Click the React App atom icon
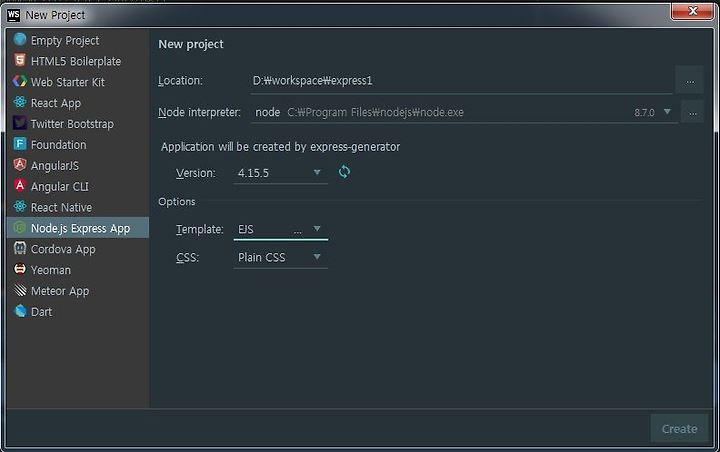720x452 pixels. [x=20, y=102]
